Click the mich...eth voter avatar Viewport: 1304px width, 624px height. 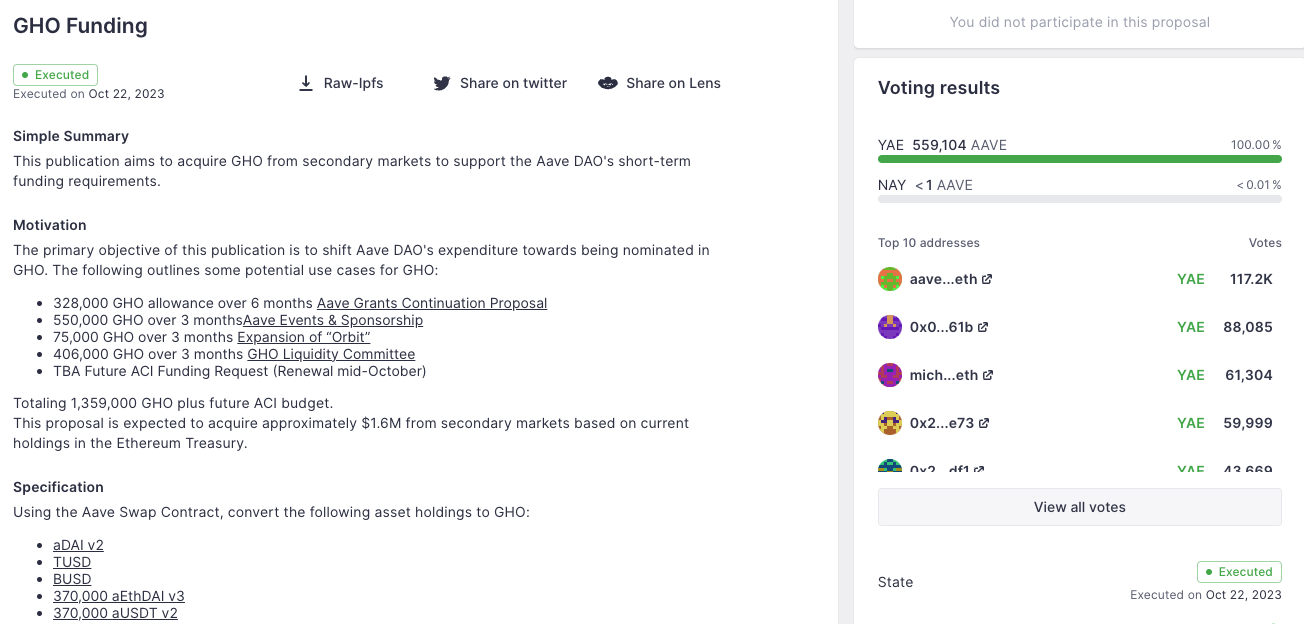[890, 375]
